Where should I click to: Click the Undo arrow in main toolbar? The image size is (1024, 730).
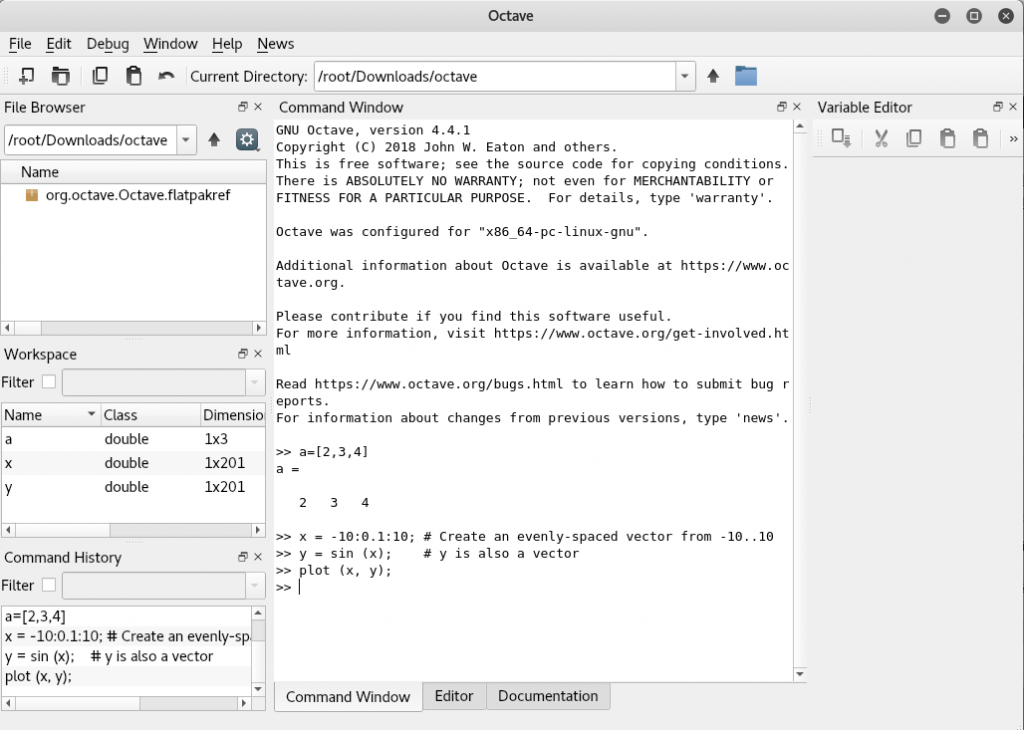[167, 76]
